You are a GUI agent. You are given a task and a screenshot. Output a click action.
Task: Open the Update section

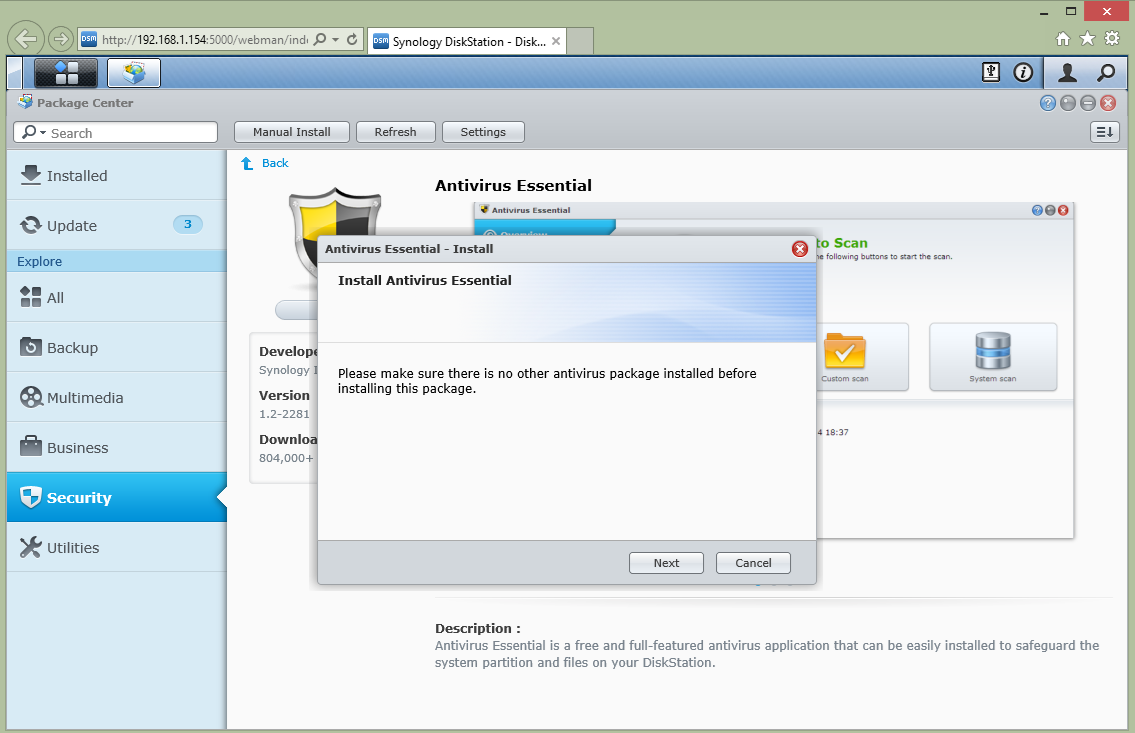[x=117, y=225]
